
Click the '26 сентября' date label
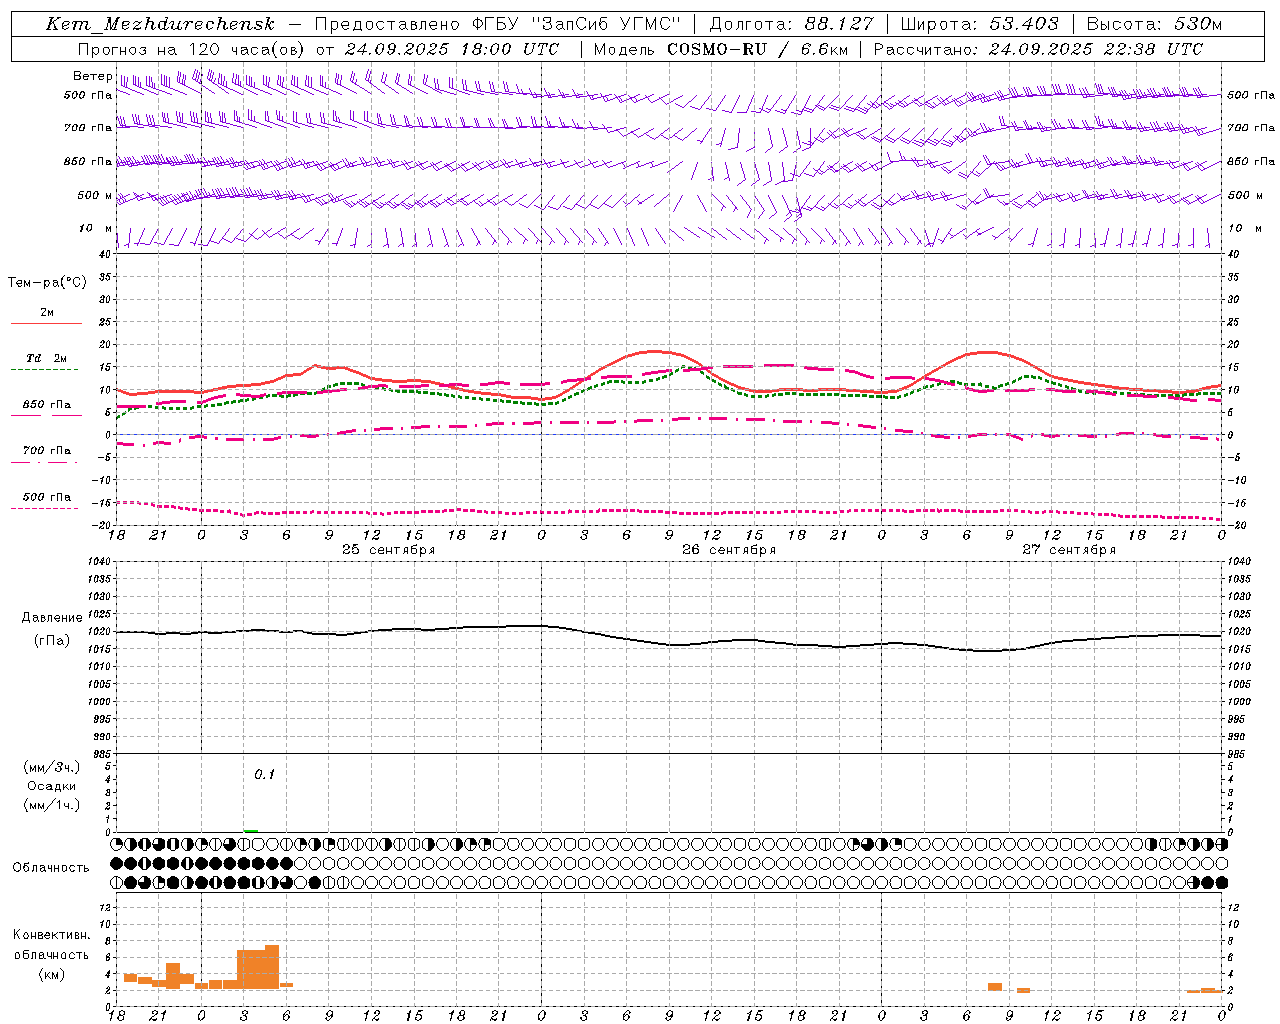pos(729,550)
